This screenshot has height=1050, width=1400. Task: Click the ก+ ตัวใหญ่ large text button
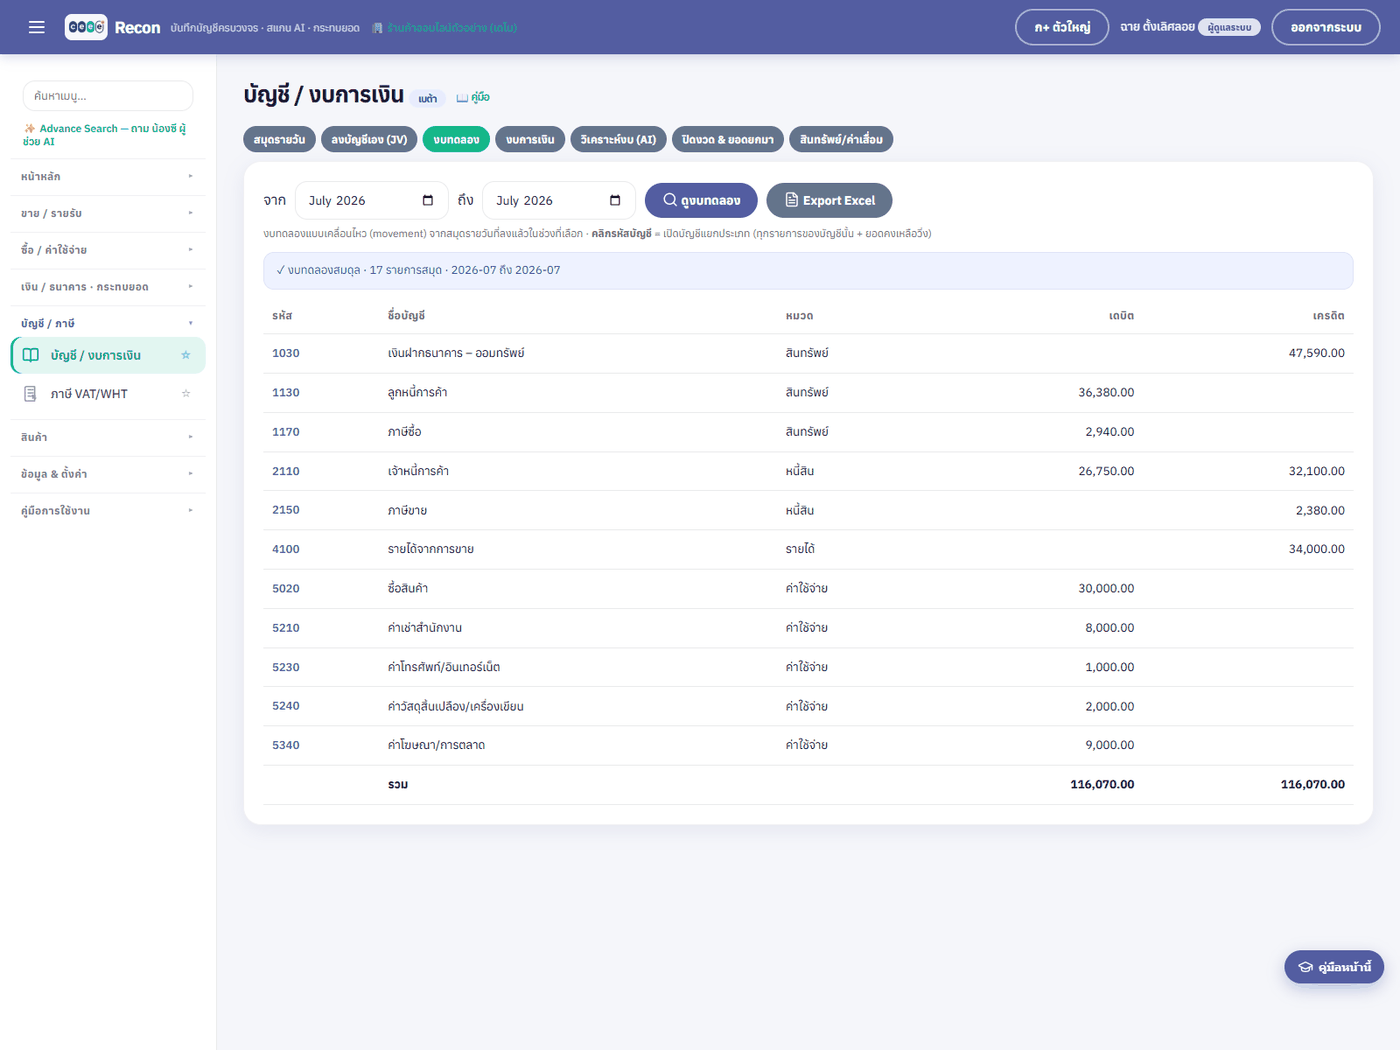1062,27
